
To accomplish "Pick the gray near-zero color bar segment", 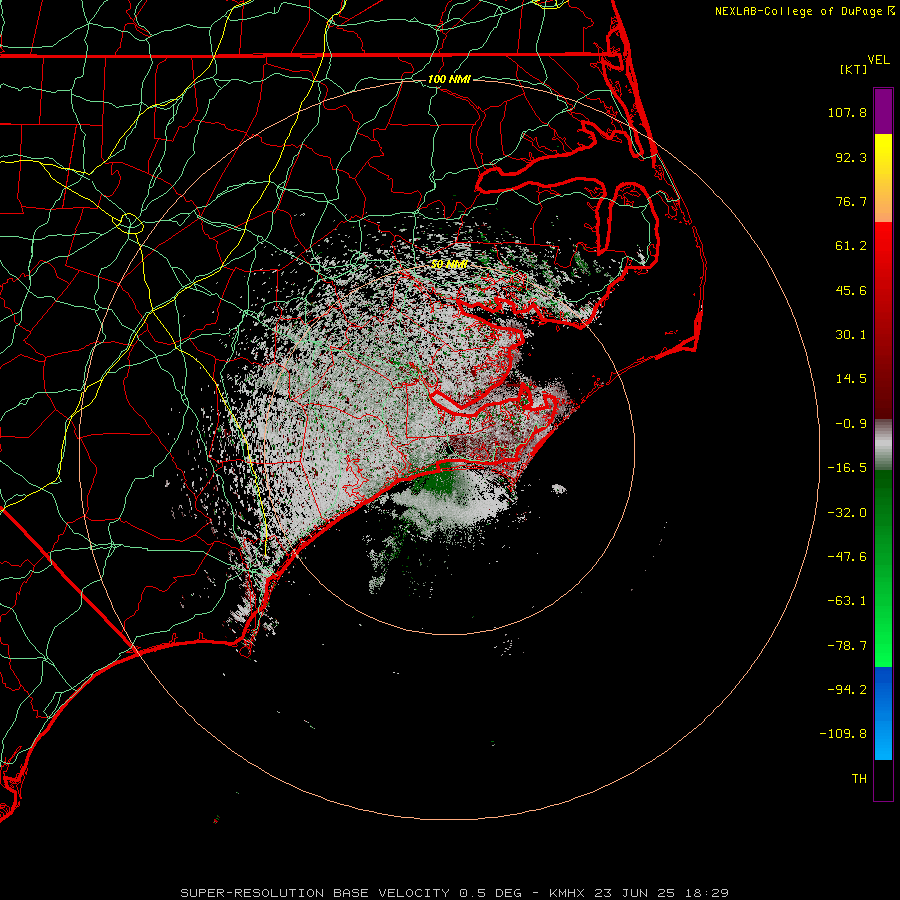I will click(x=883, y=445).
